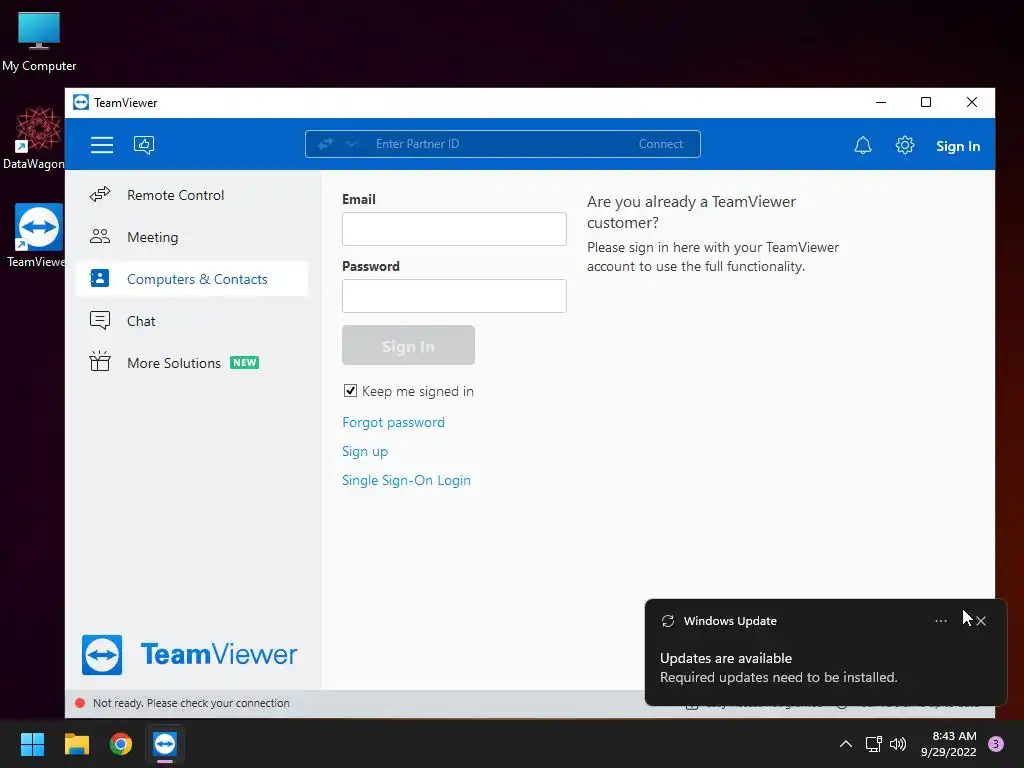Viewport: 1024px width, 768px height.
Task: Open Single Sign-On Login link
Action: 406,480
